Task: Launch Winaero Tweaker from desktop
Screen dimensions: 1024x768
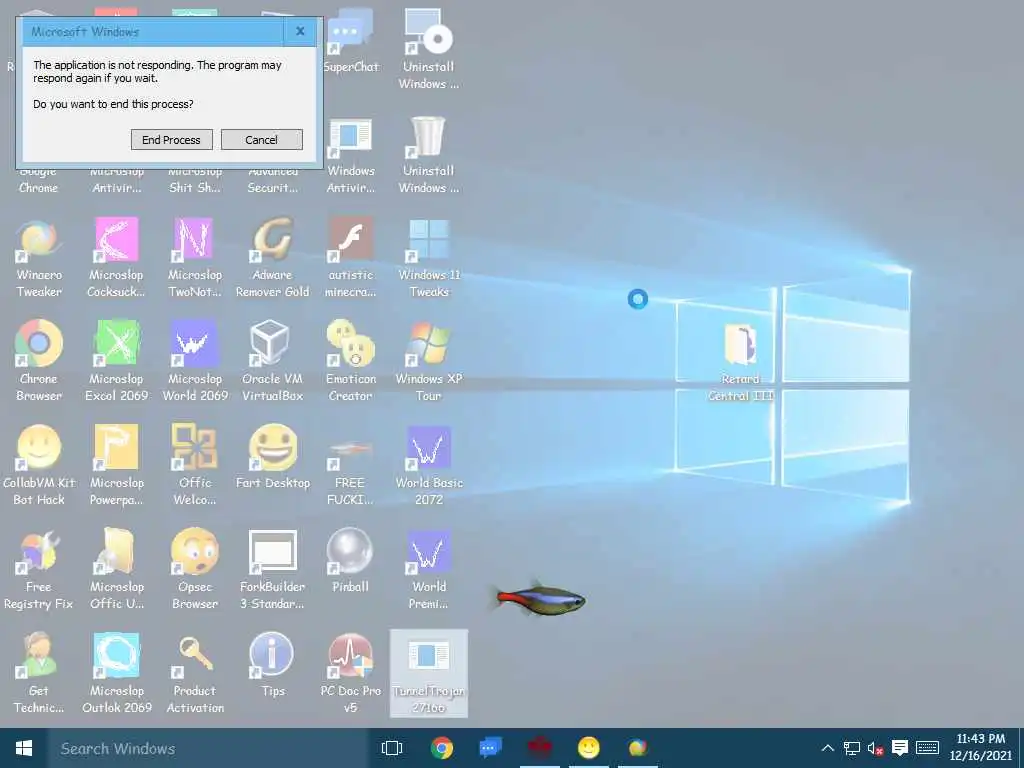Action: point(39,258)
